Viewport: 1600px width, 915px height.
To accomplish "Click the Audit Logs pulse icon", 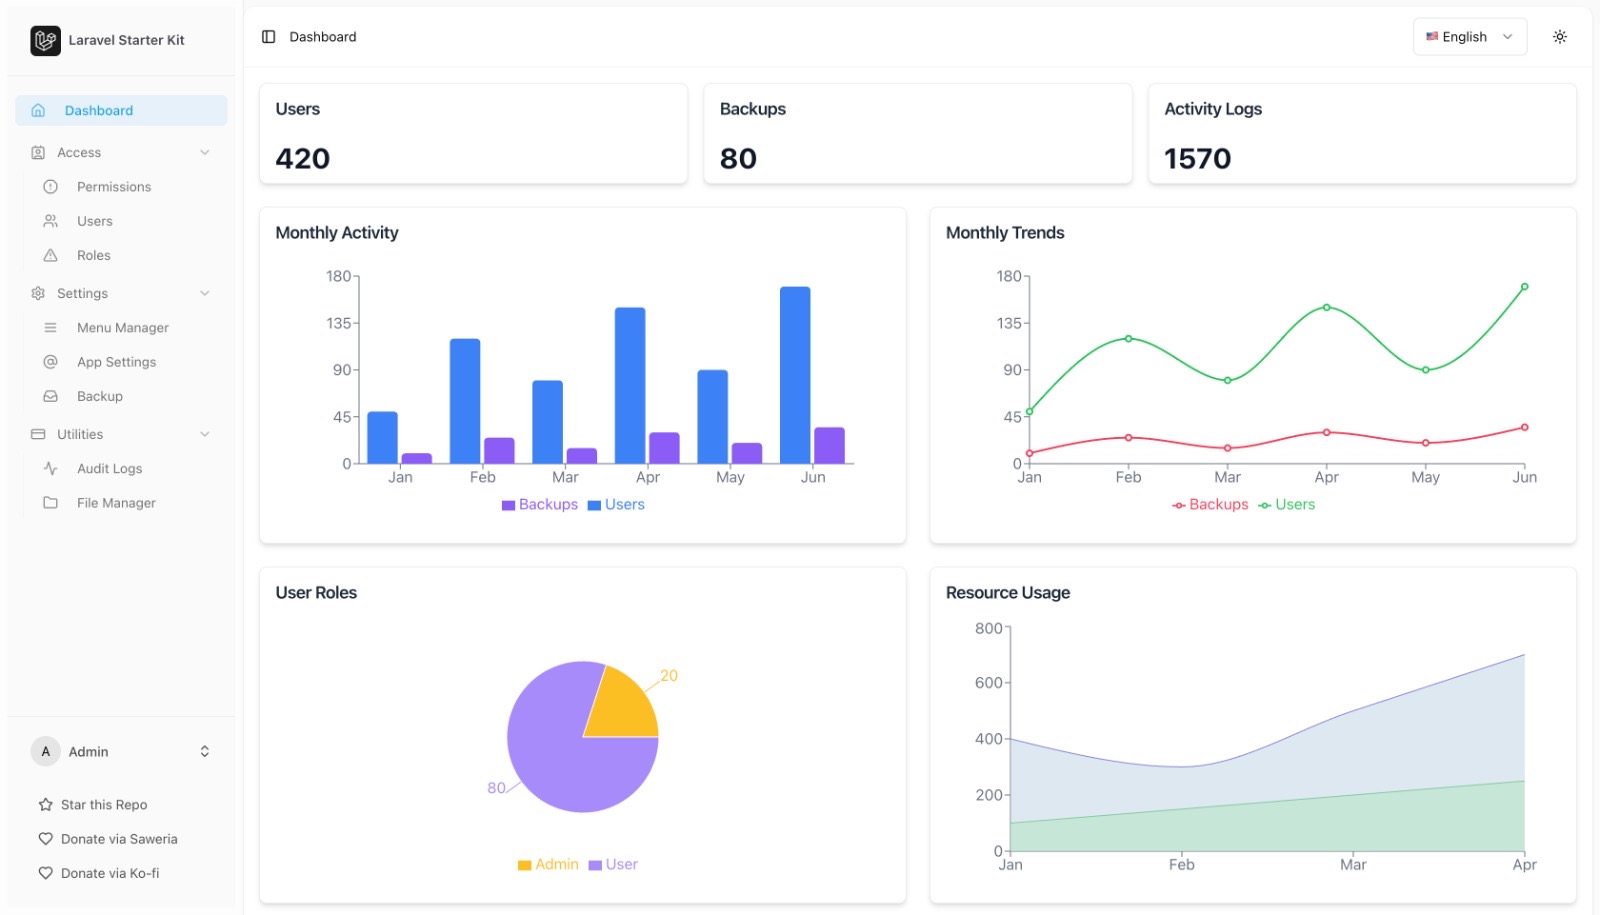I will [x=51, y=469].
